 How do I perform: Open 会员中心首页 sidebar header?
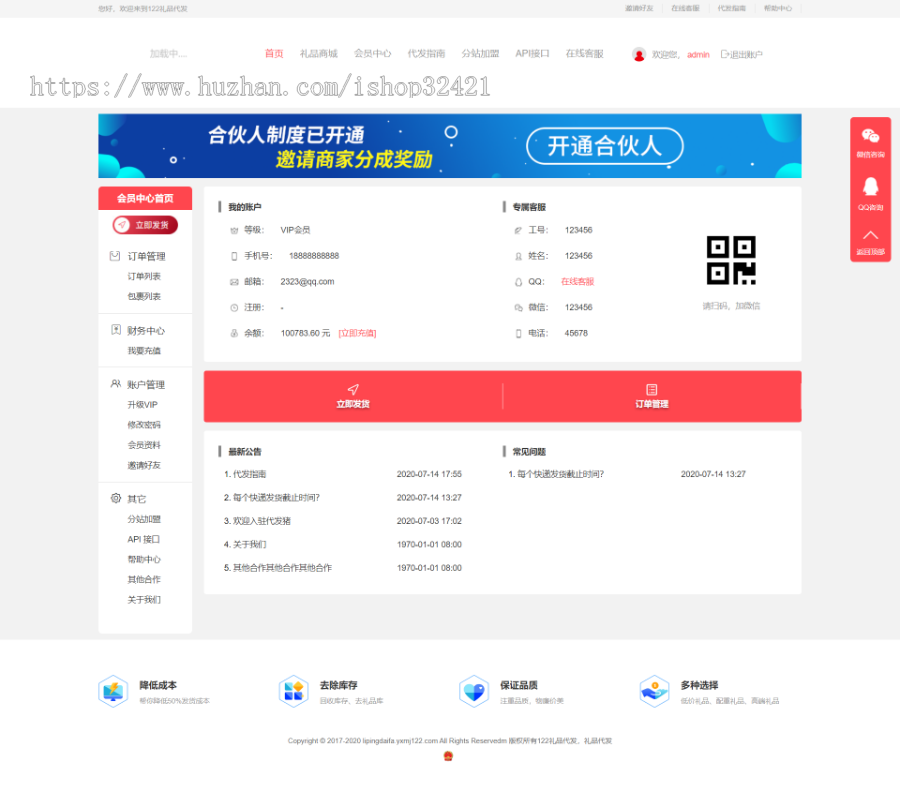click(145, 198)
